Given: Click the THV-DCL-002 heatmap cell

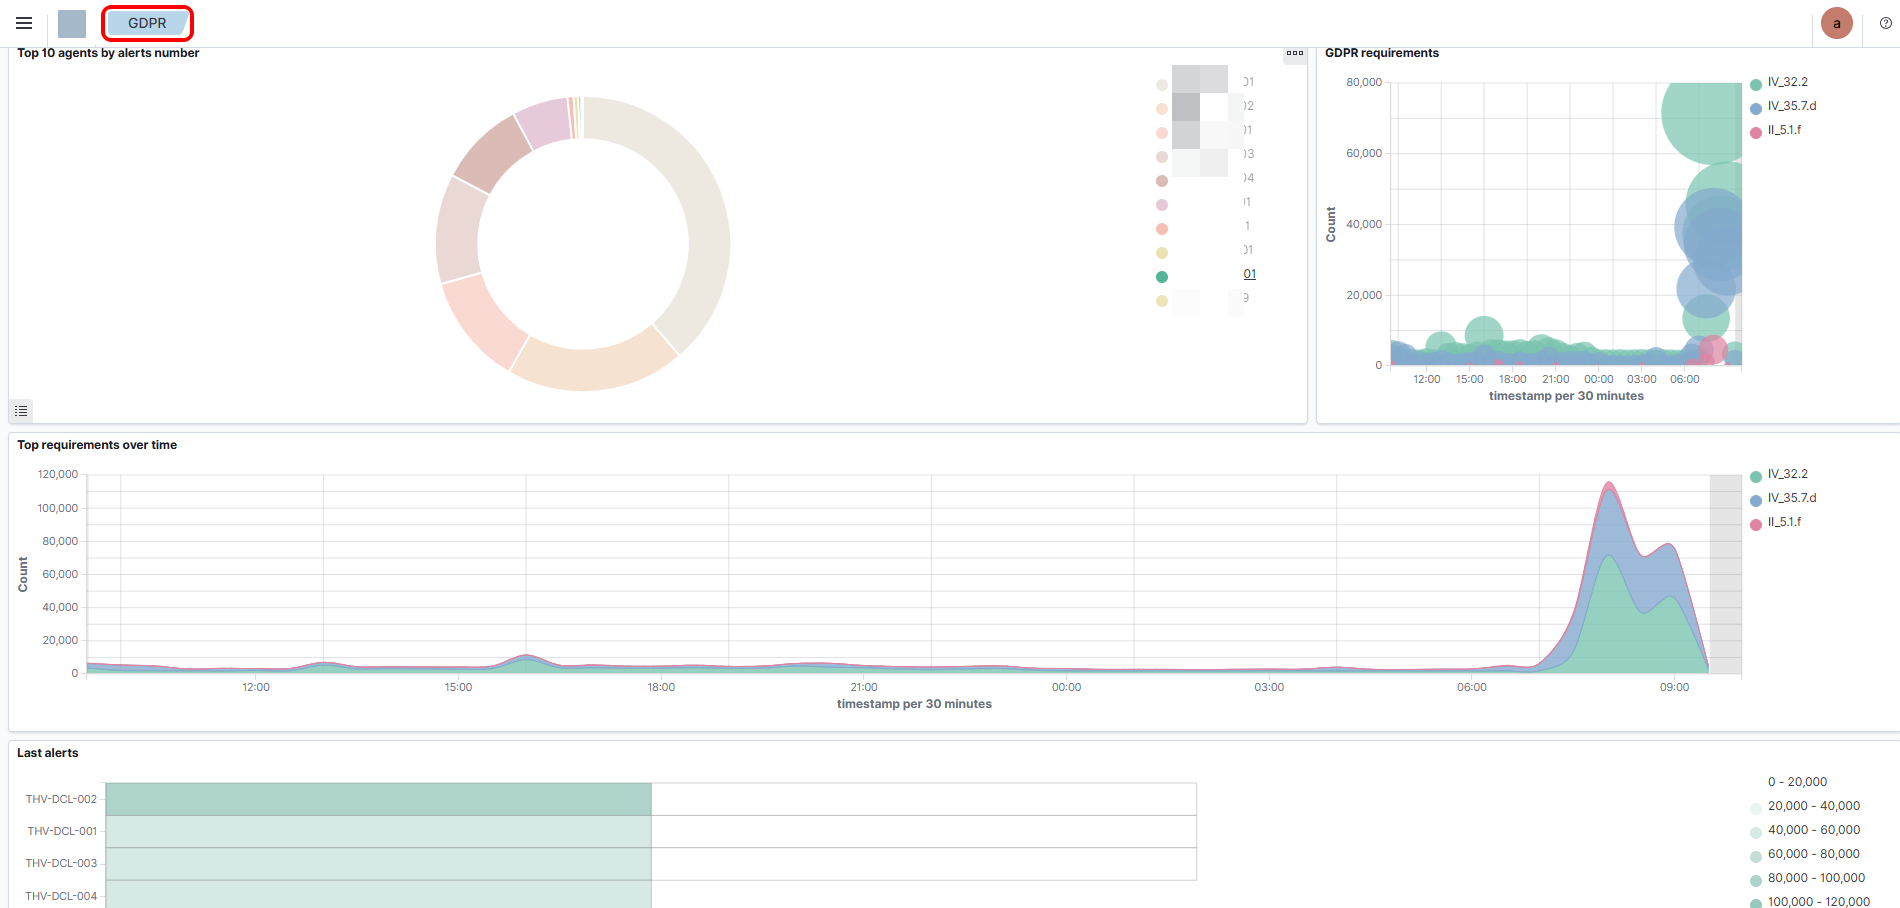Looking at the screenshot, I should click(378, 799).
